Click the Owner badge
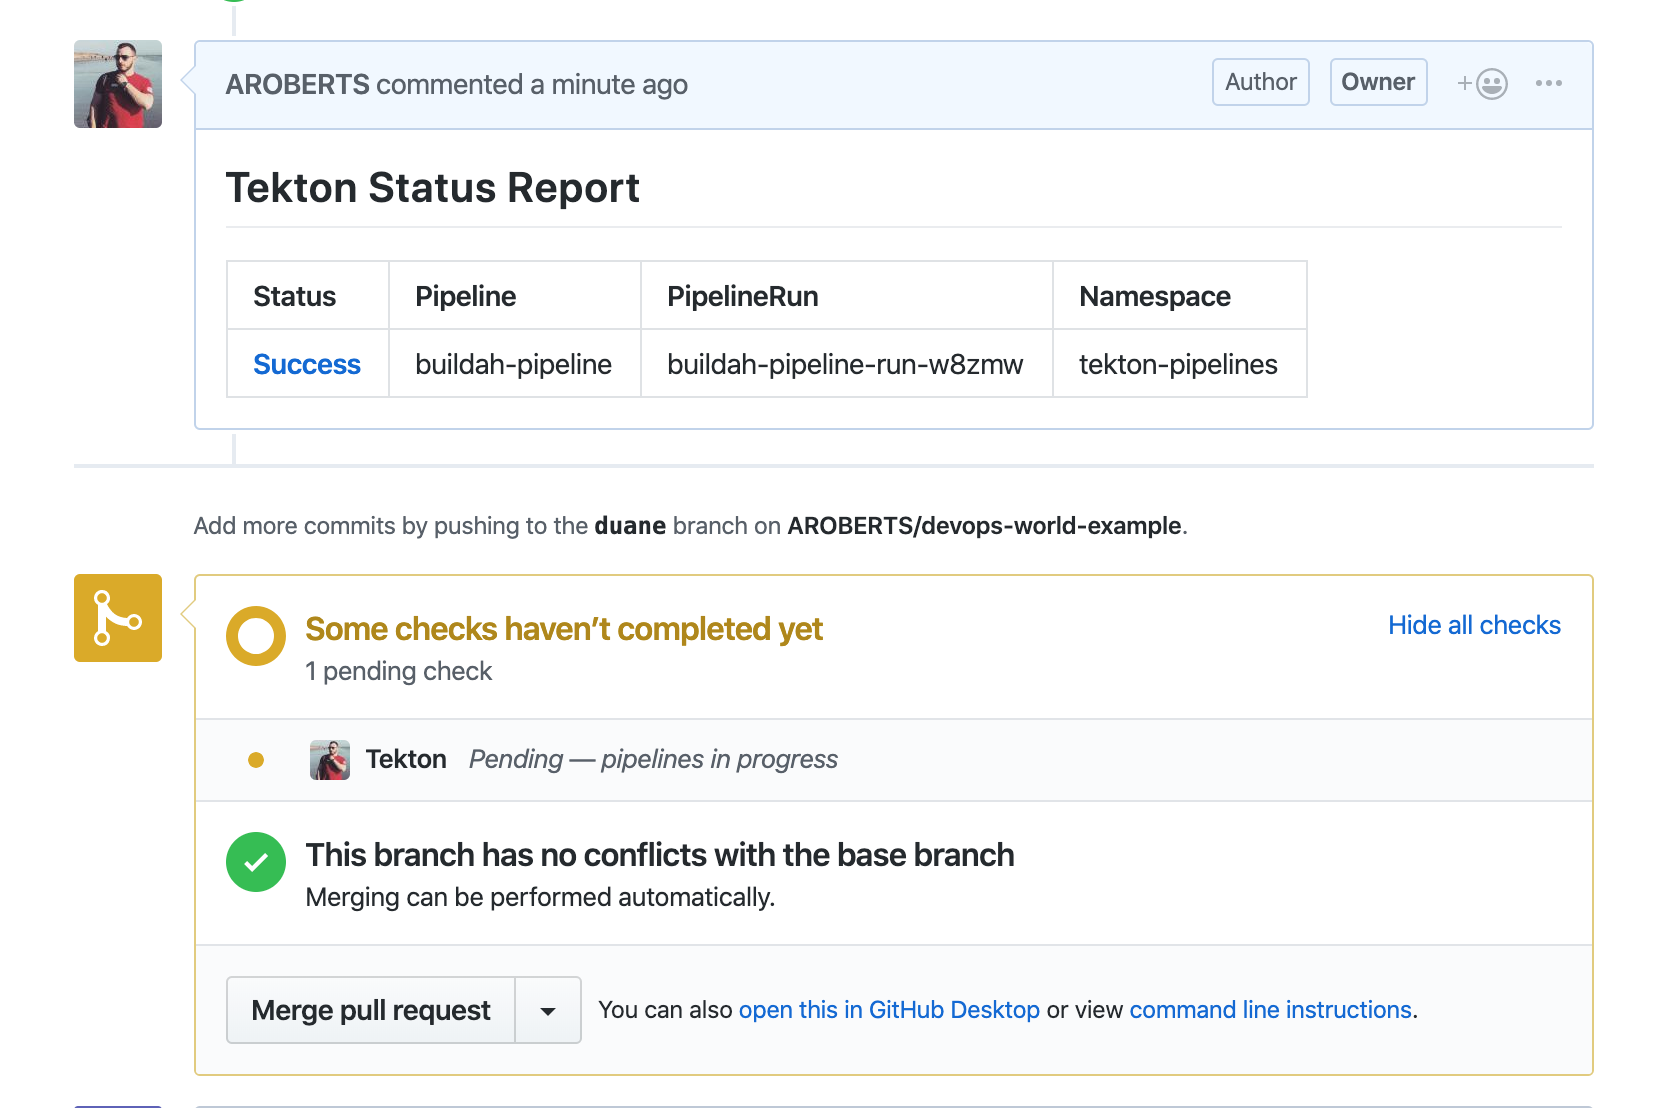The height and width of the screenshot is (1108, 1664). [1378, 82]
